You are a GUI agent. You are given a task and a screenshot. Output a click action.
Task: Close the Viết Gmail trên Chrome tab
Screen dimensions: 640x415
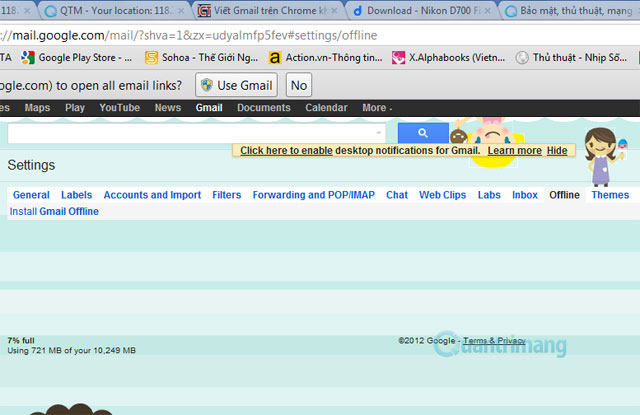pyautogui.click(x=334, y=11)
